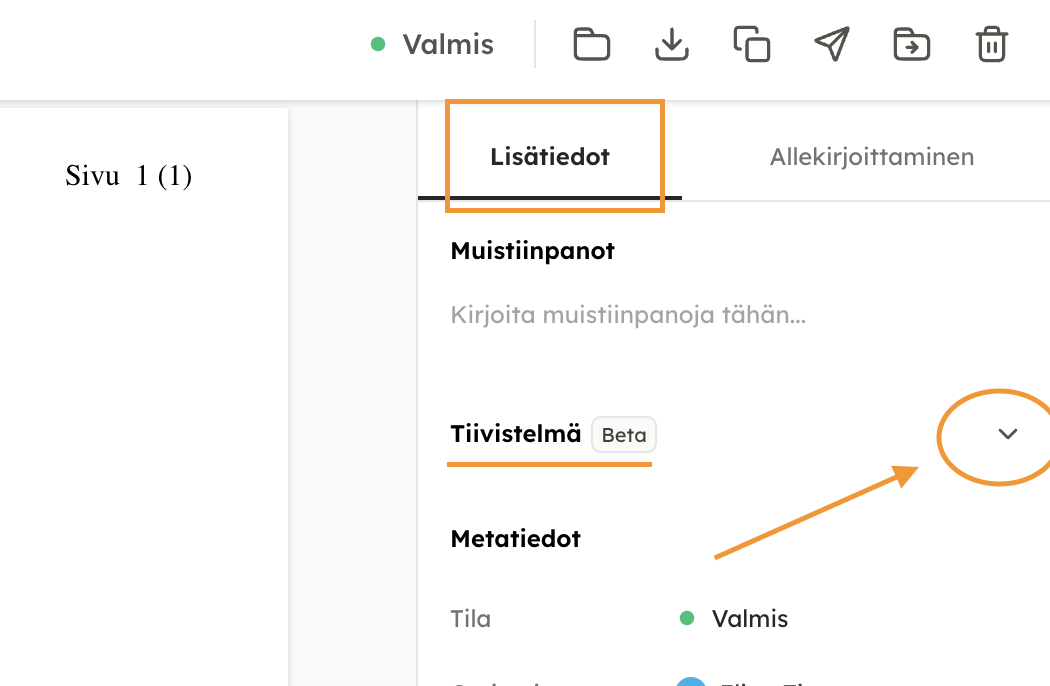Click the Muistiinpanot notes text field
The height and width of the screenshot is (686, 1050).
pyautogui.click(x=629, y=316)
